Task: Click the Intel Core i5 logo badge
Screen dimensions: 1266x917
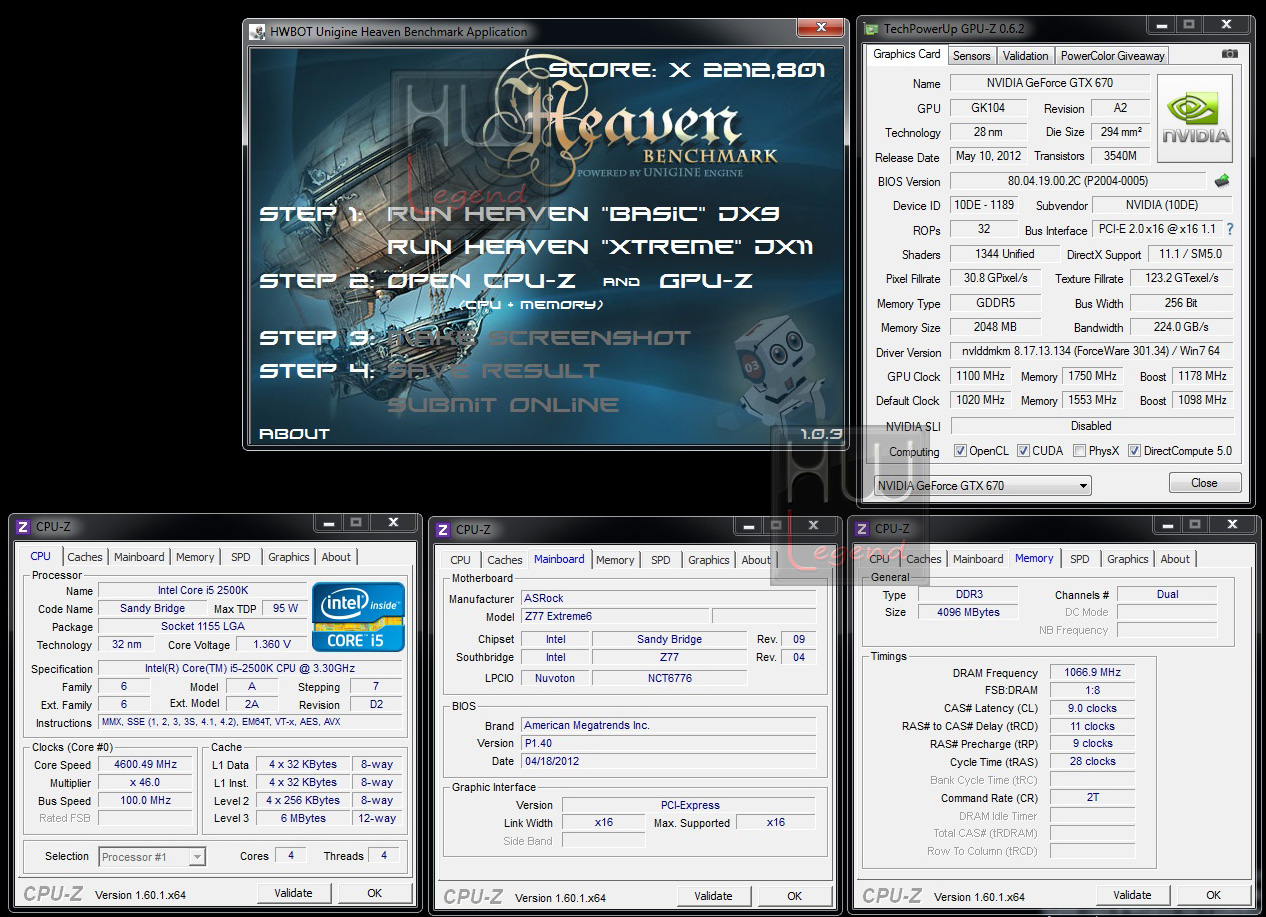Action: pyautogui.click(x=359, y=616)
